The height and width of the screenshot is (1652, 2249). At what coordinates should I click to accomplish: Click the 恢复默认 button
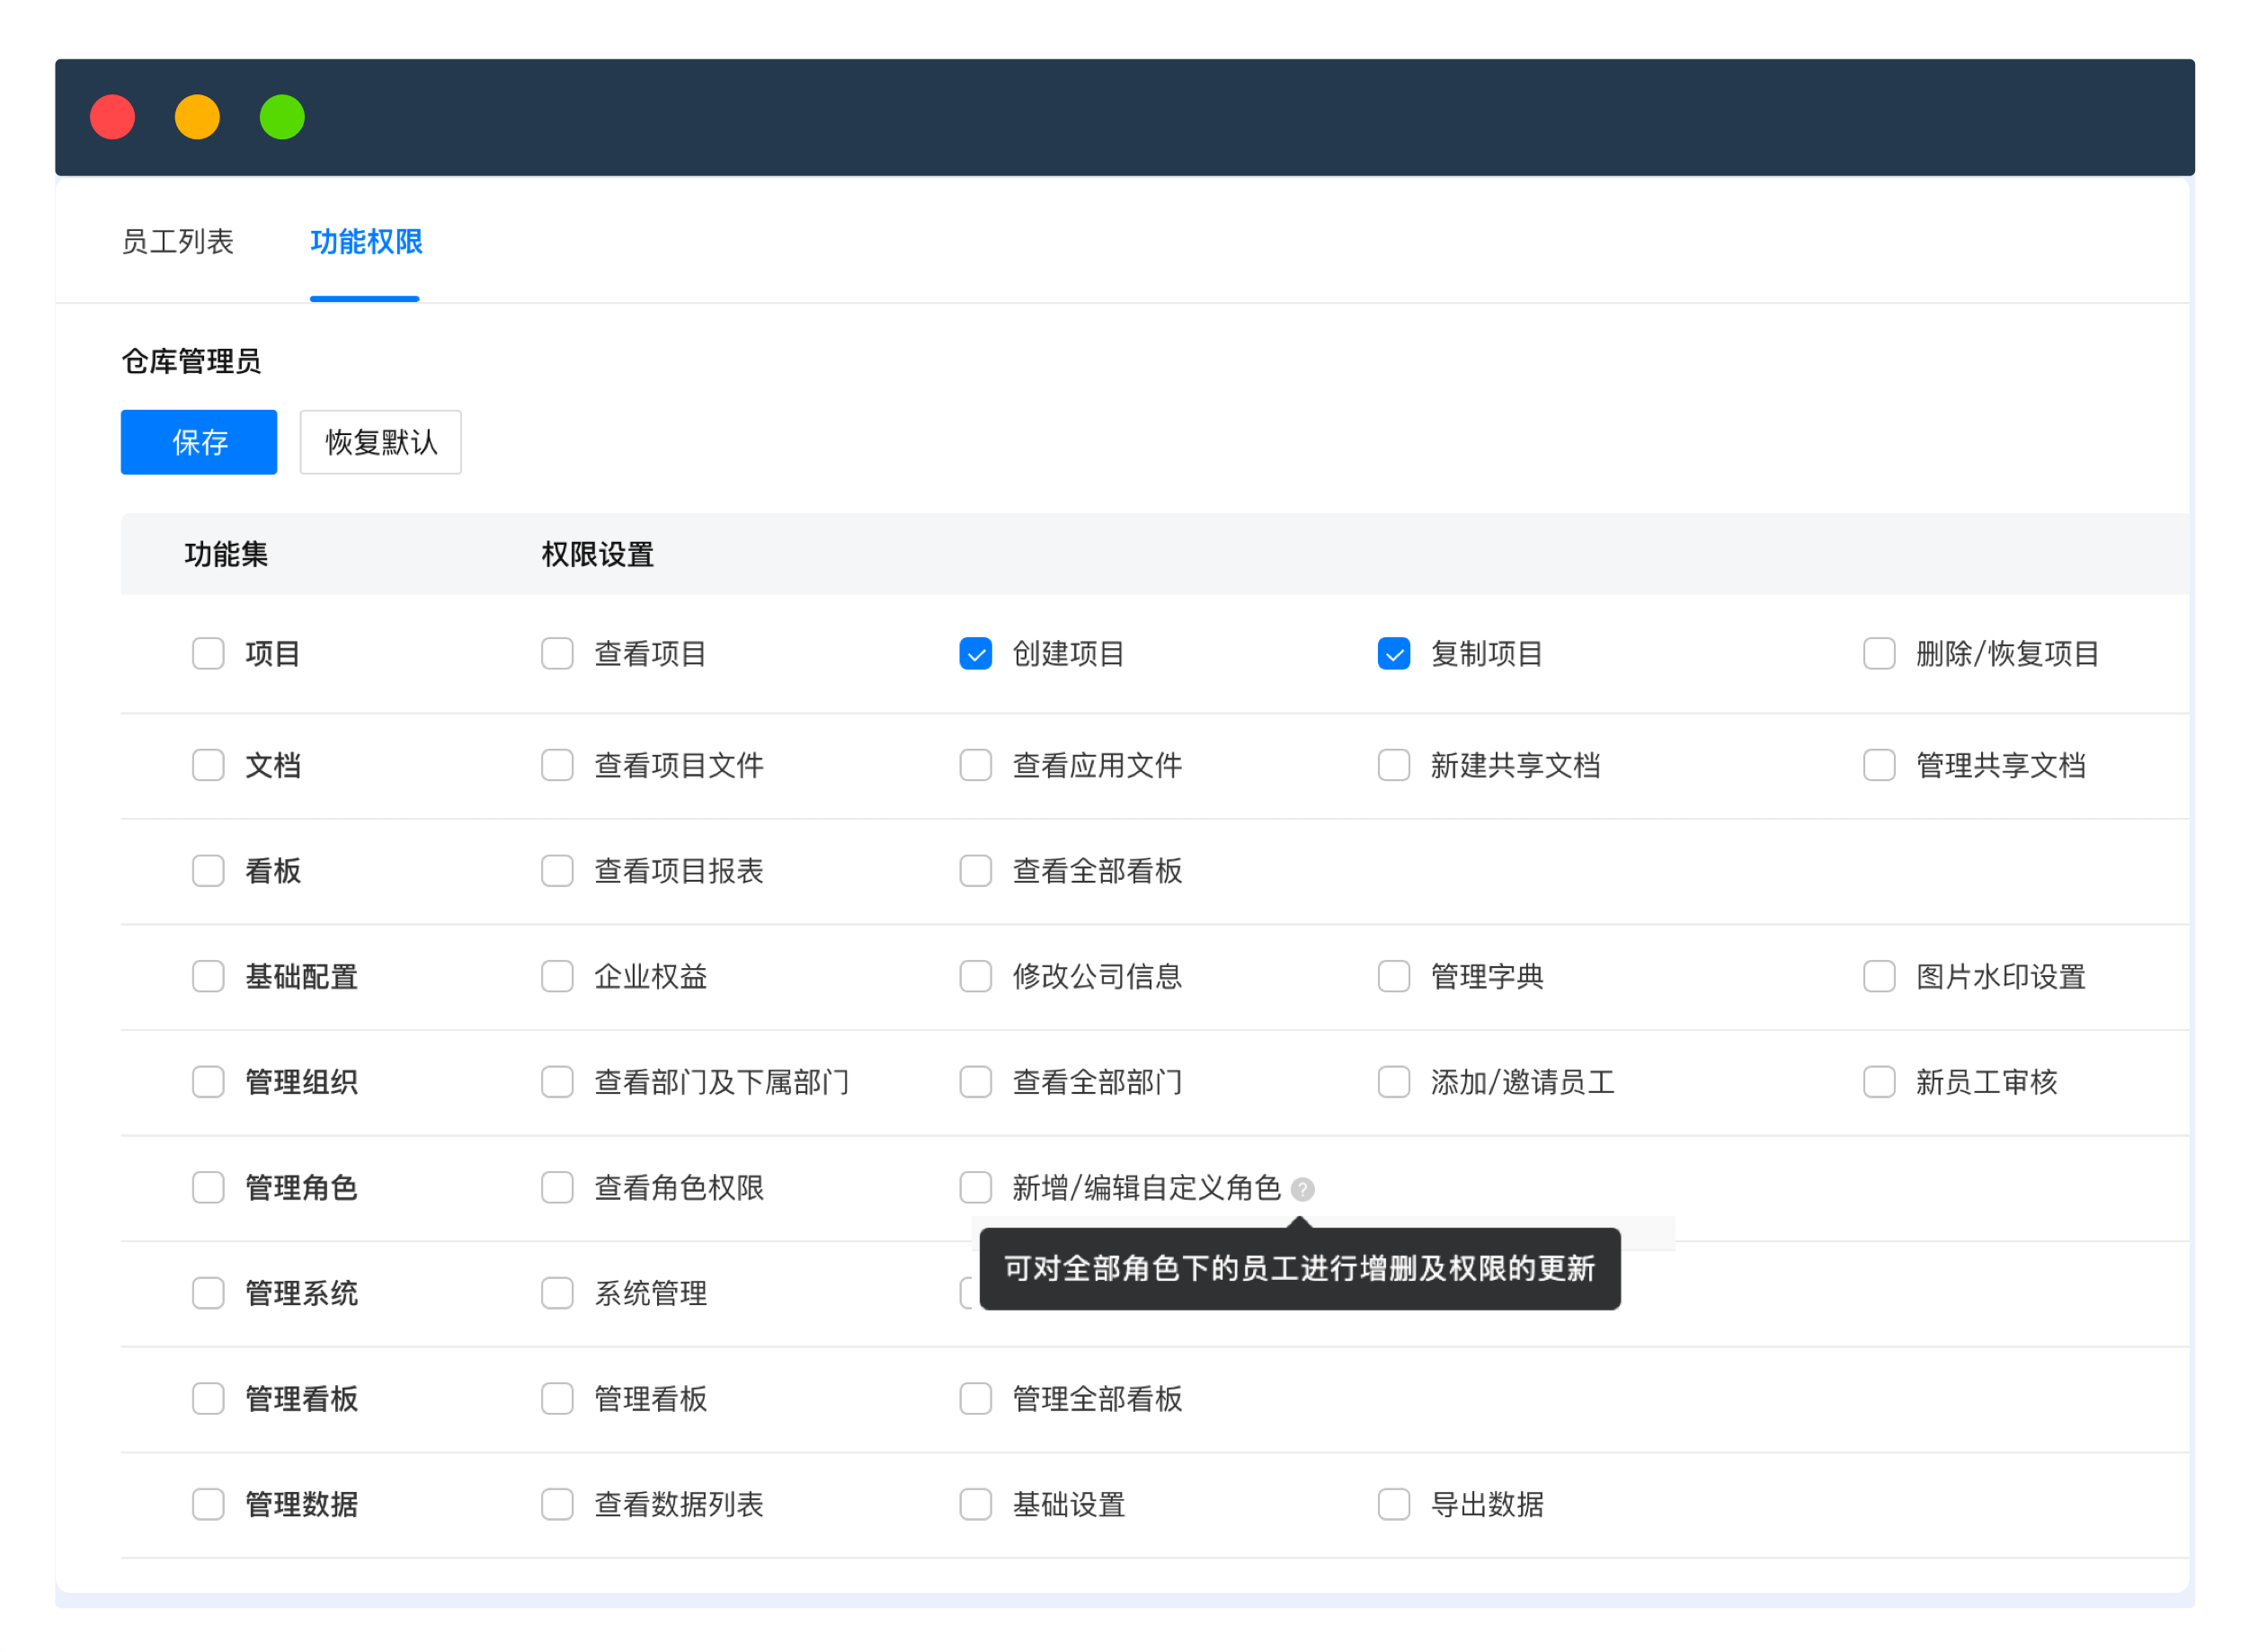[x=380, y=442]
